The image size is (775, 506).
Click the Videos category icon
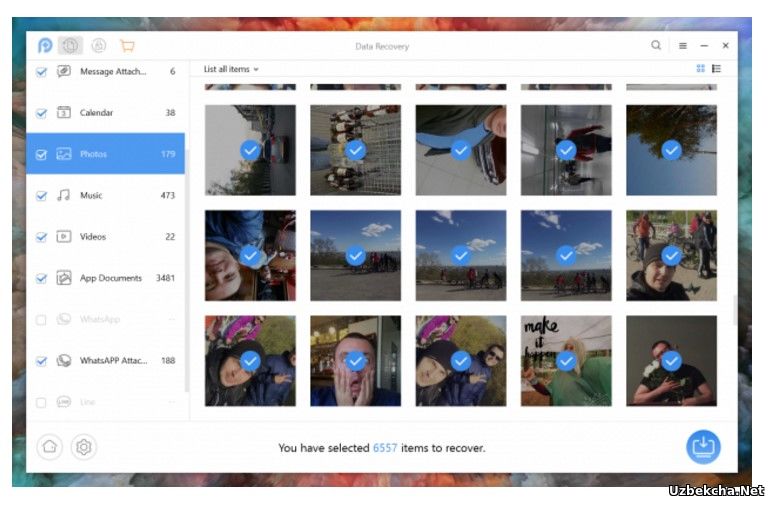pyautogui.click(x=64, y=237)
